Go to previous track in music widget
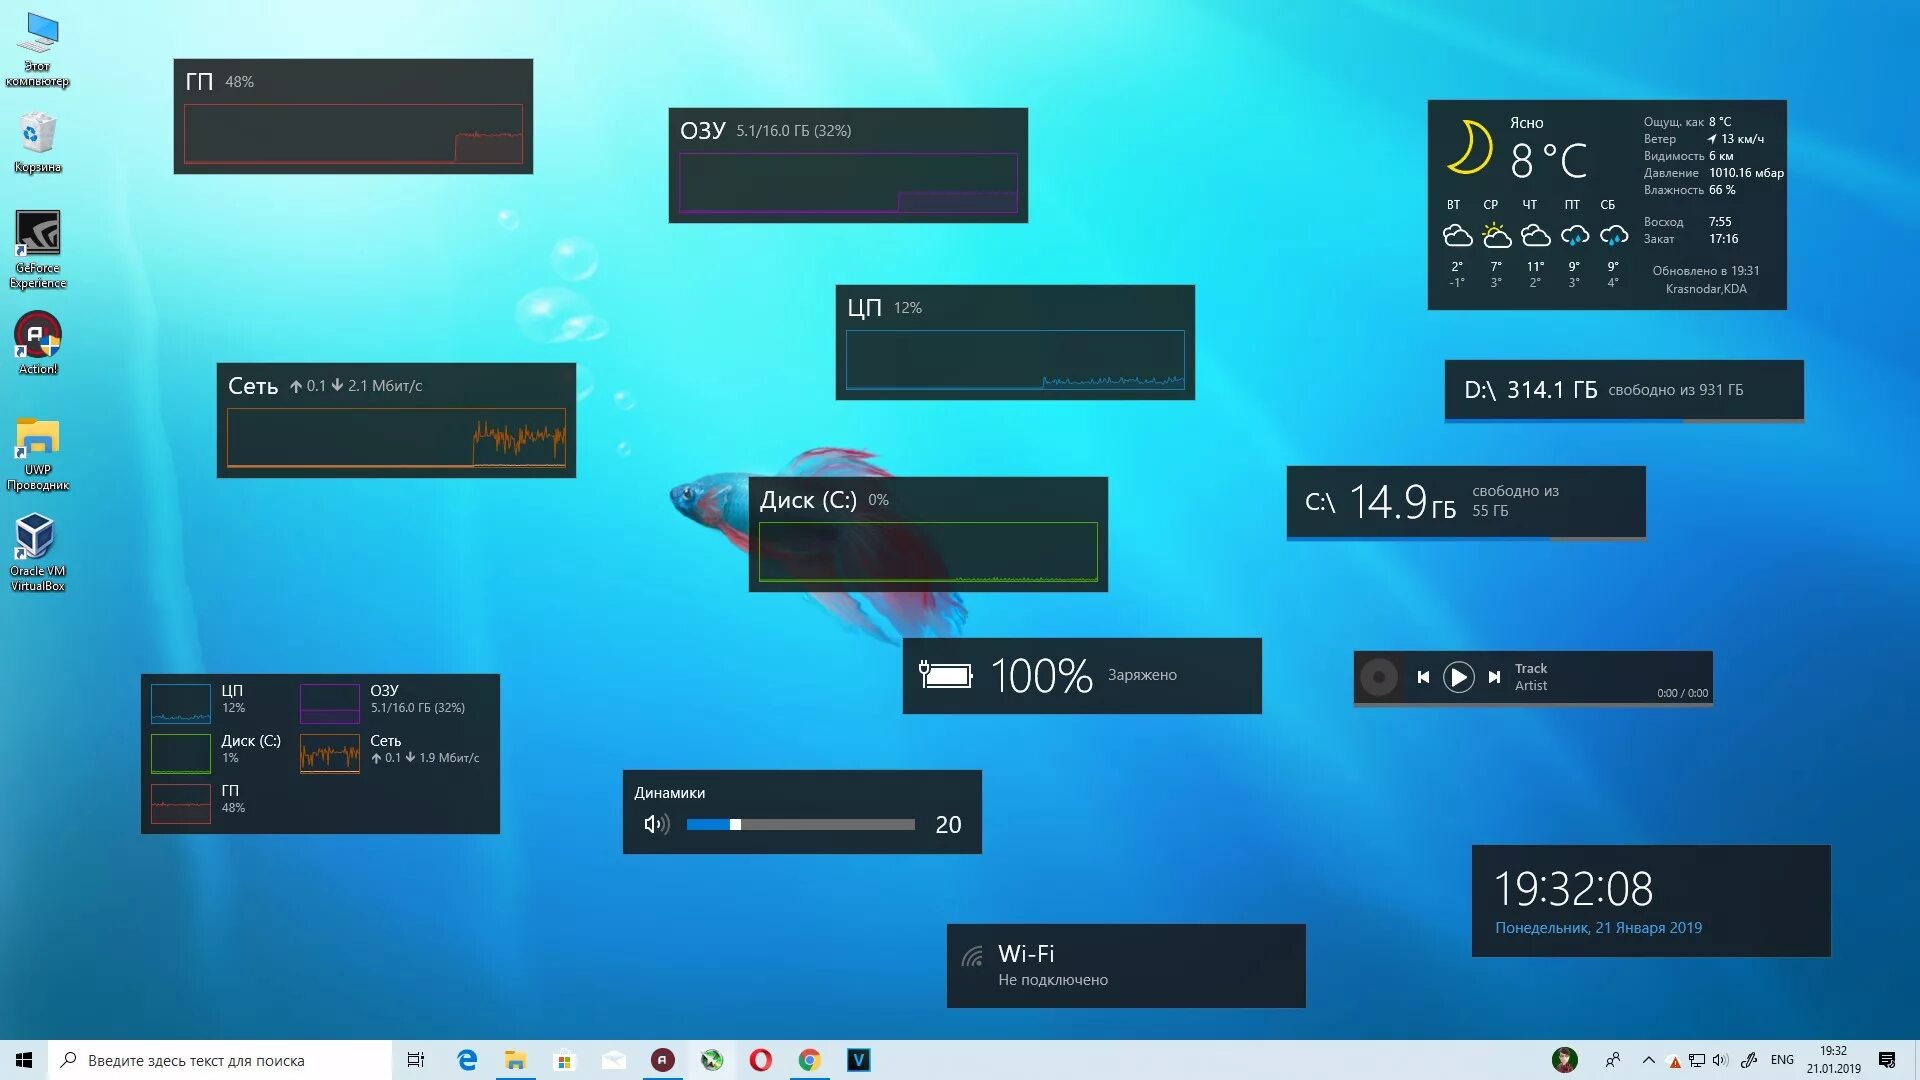1920x1080 pixels. pos(1423,678)
